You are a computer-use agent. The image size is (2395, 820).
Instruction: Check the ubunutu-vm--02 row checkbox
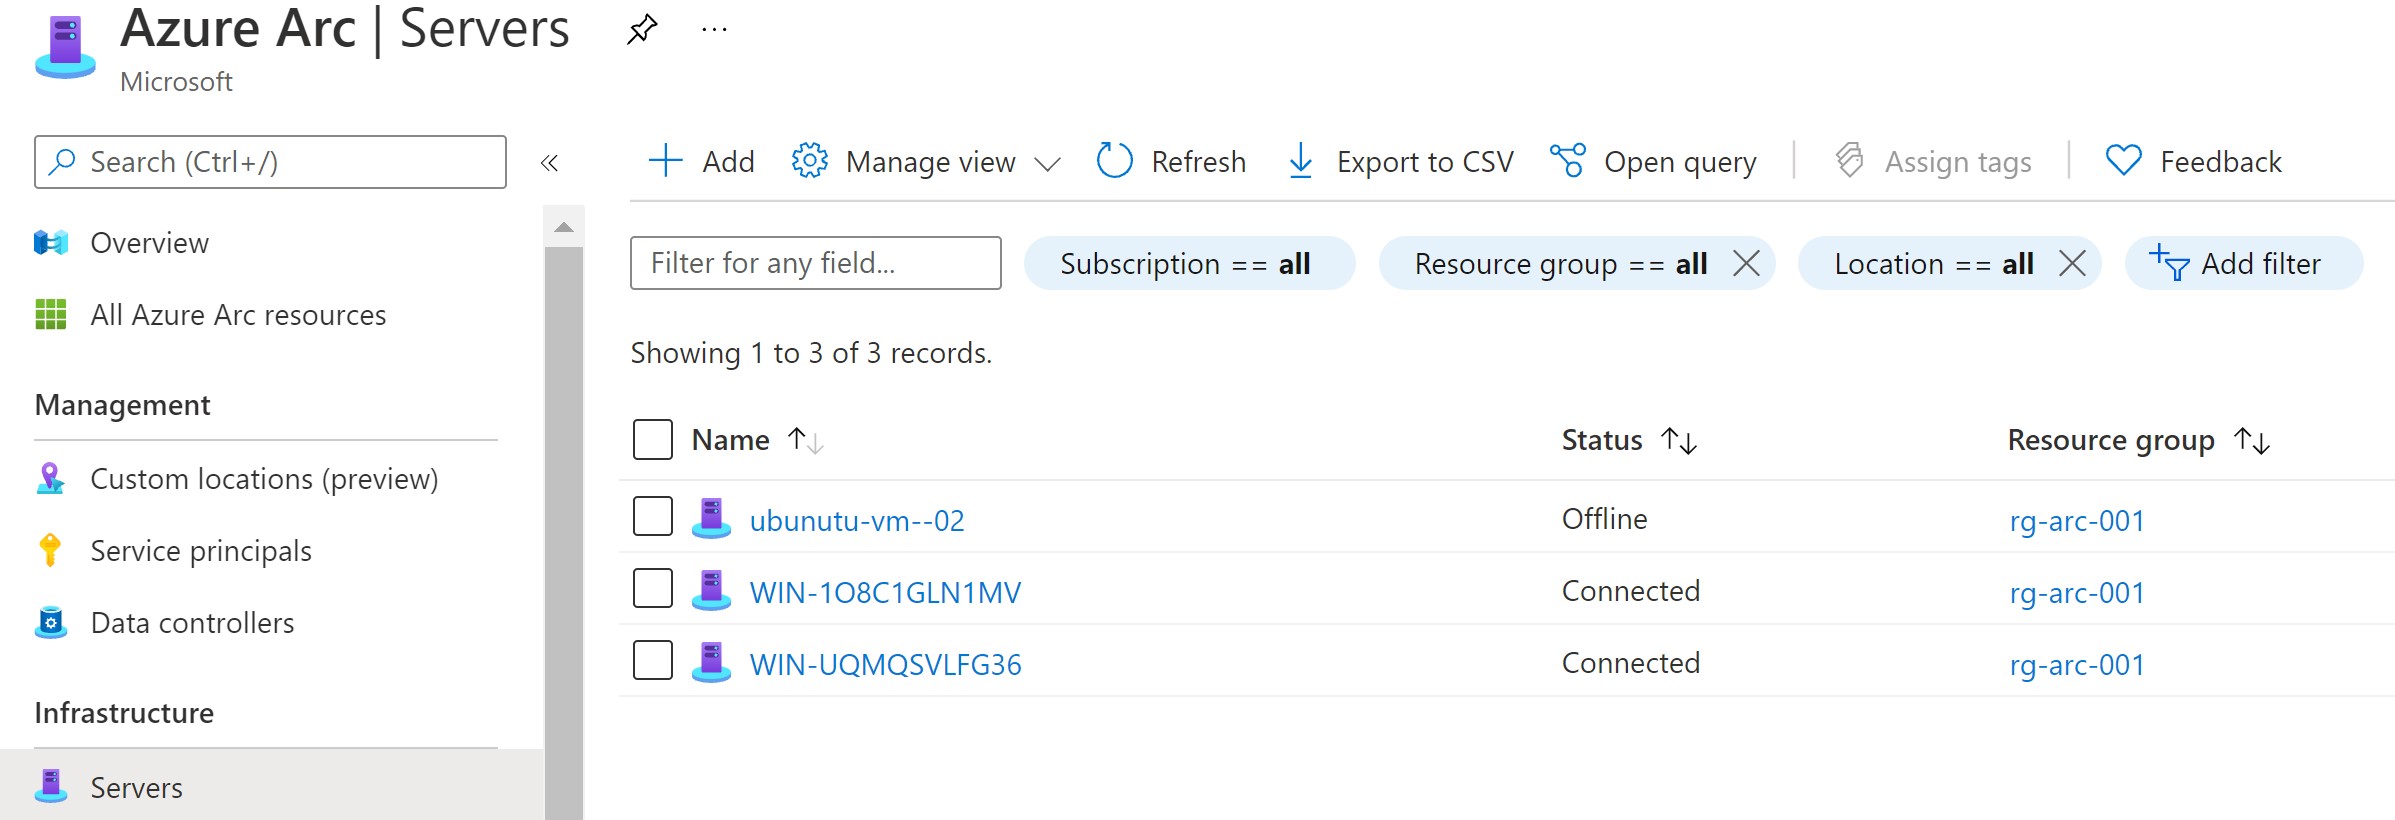click(652, 516)
